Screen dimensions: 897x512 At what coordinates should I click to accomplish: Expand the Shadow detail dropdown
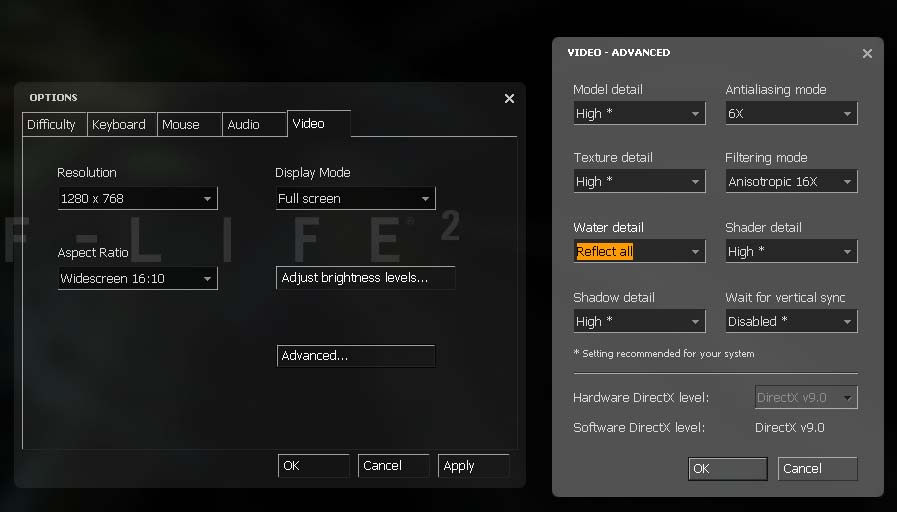(639, 322)
